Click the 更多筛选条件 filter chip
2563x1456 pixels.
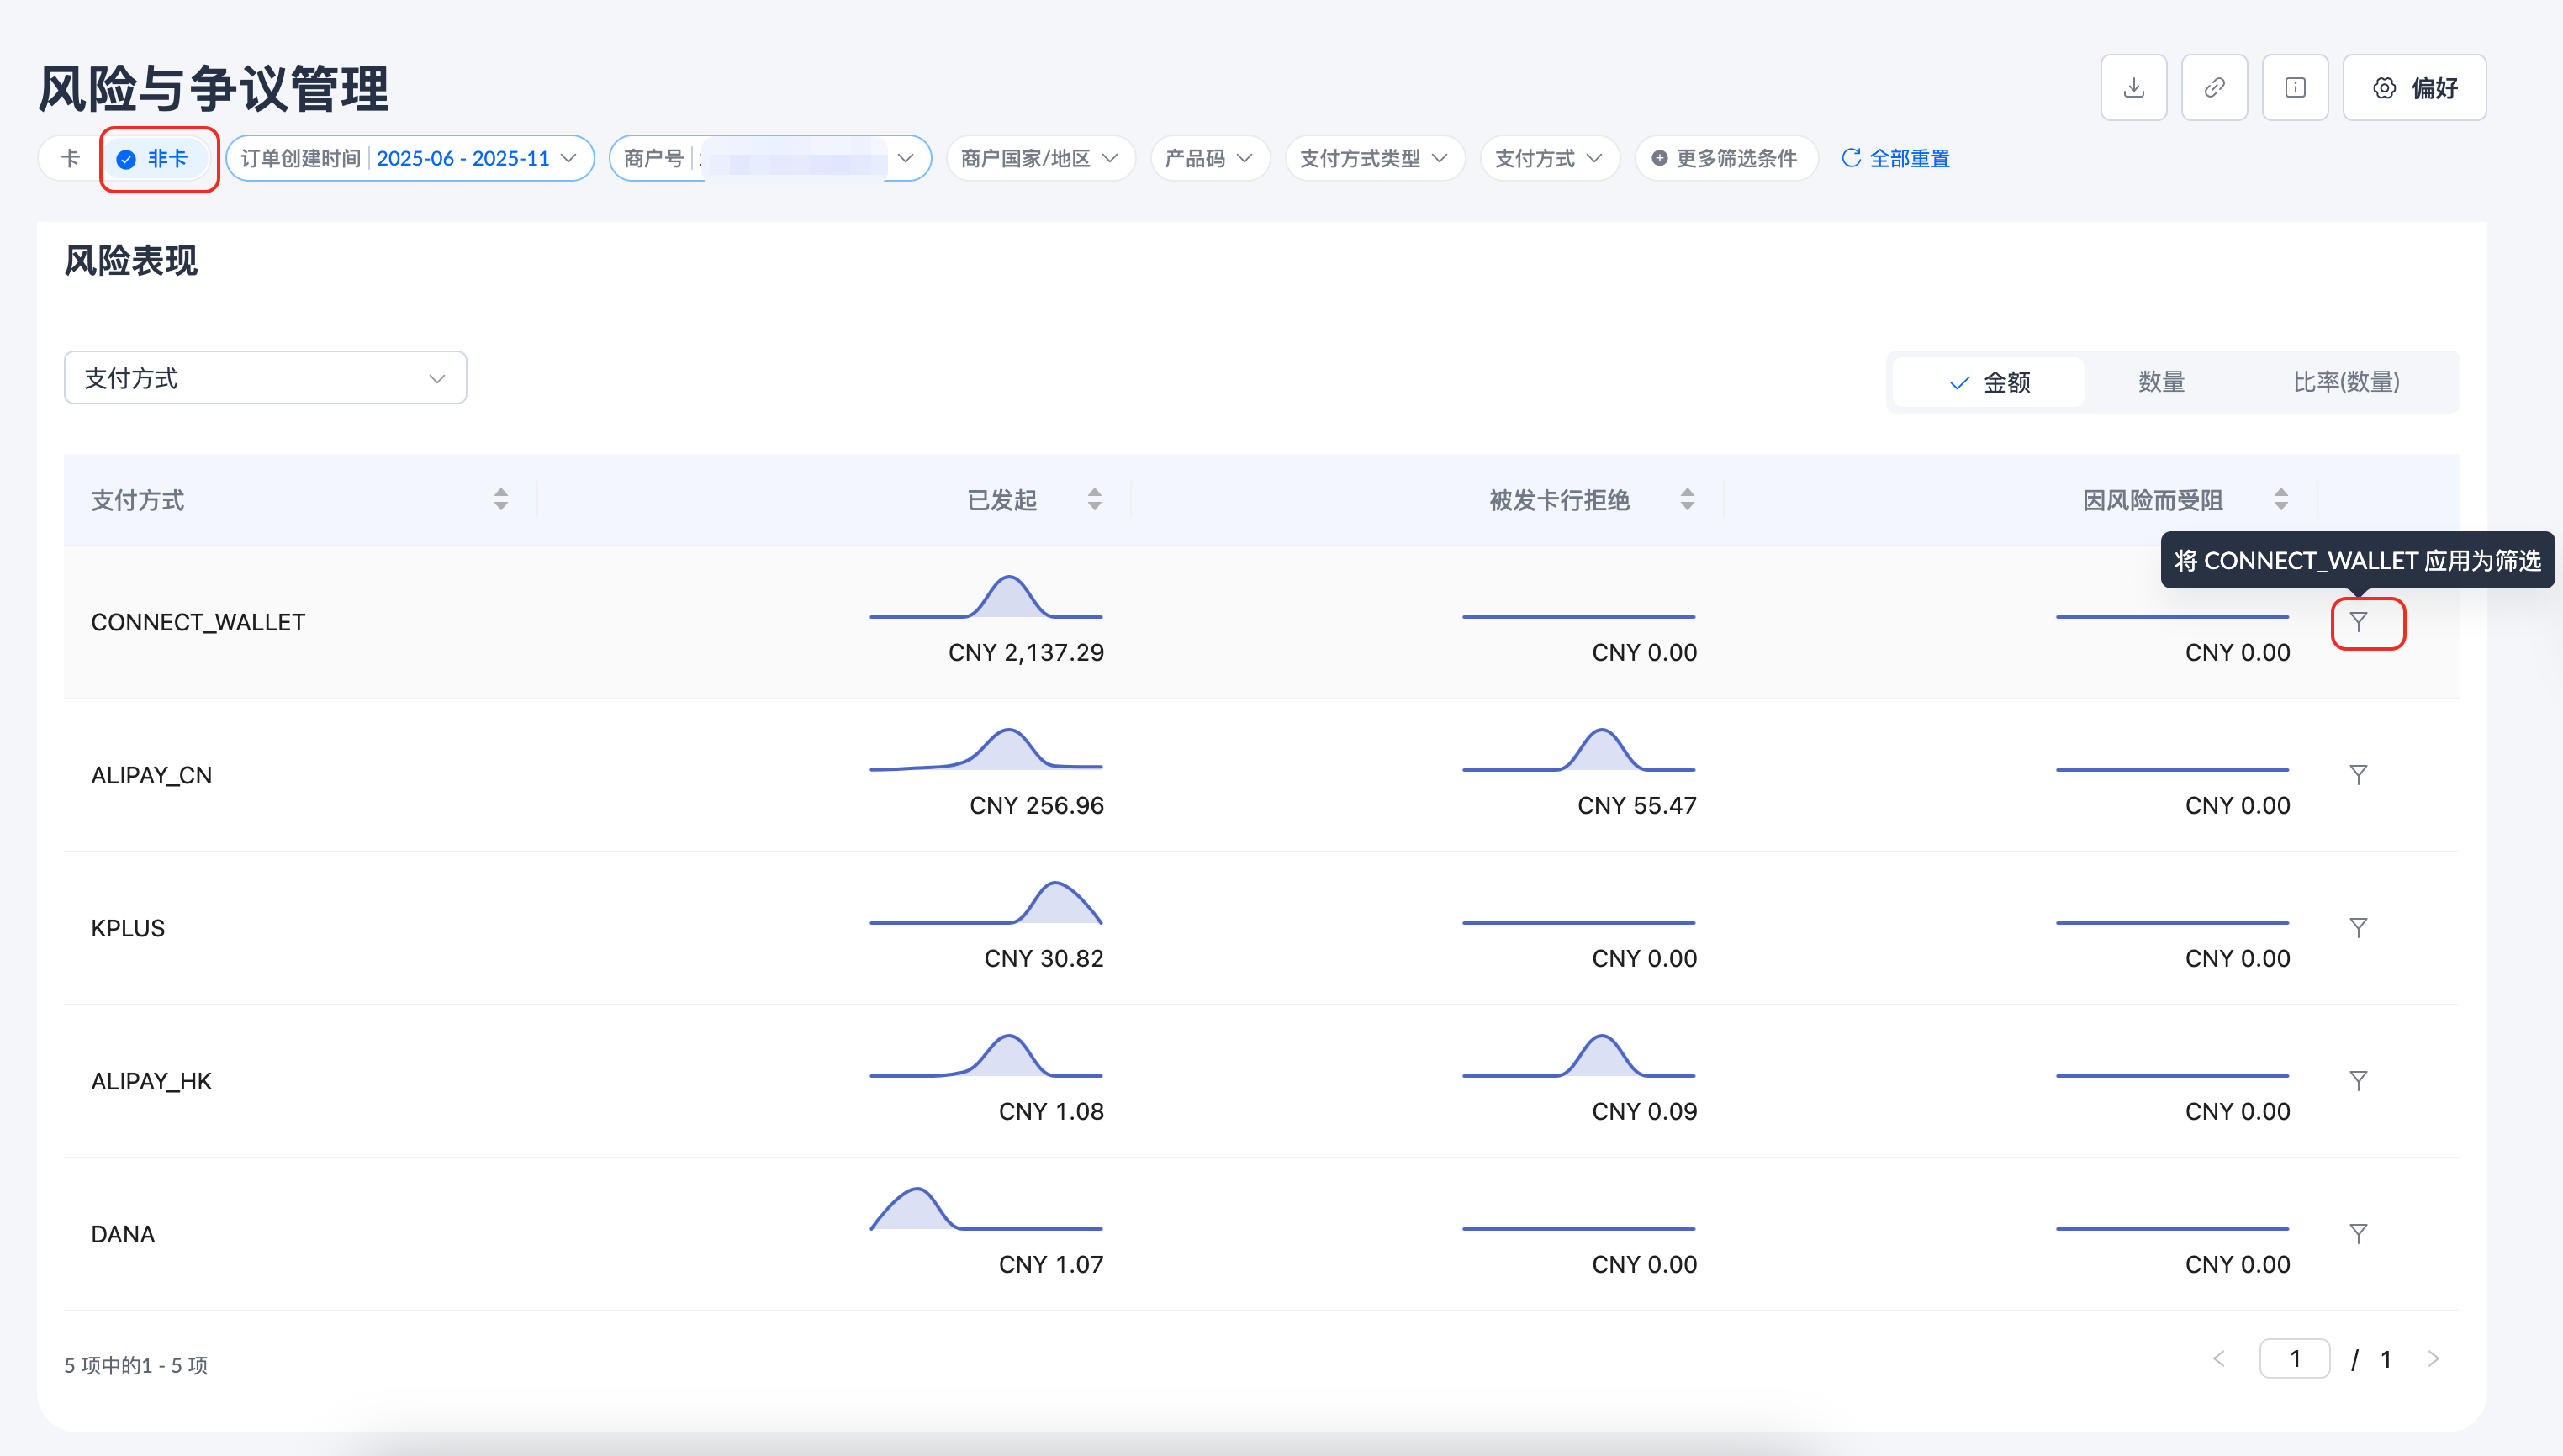tap(1725, 159)
